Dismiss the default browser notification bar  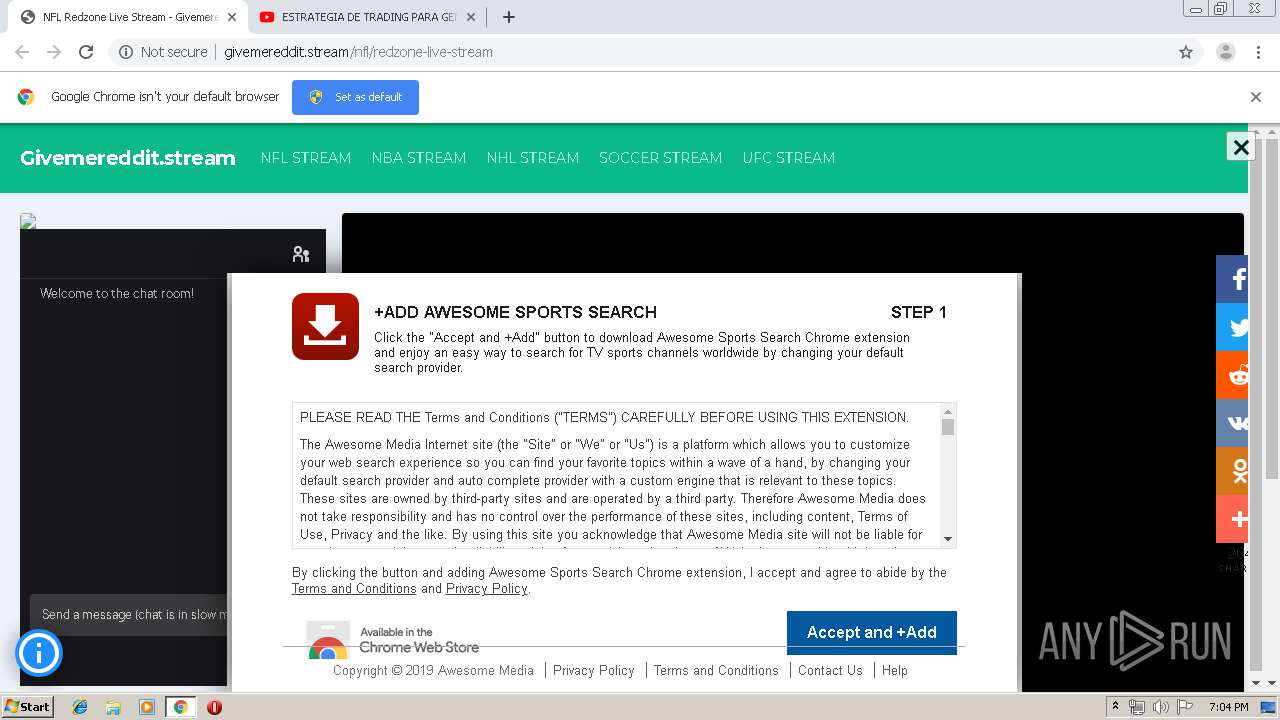coord(1255,97)
